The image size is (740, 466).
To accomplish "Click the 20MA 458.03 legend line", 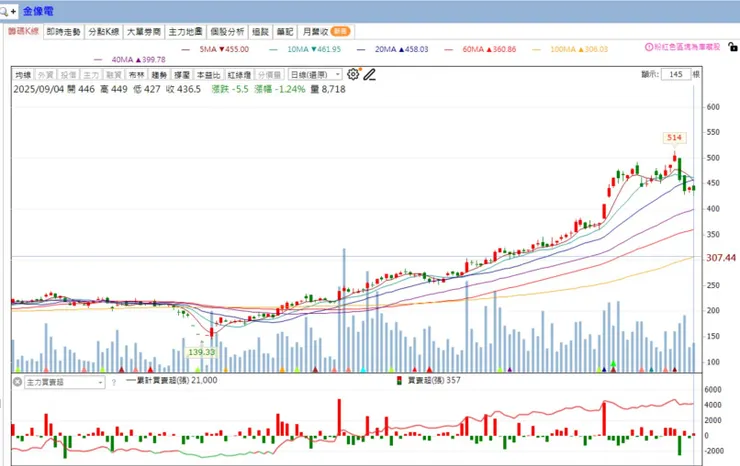I will 393,49.
